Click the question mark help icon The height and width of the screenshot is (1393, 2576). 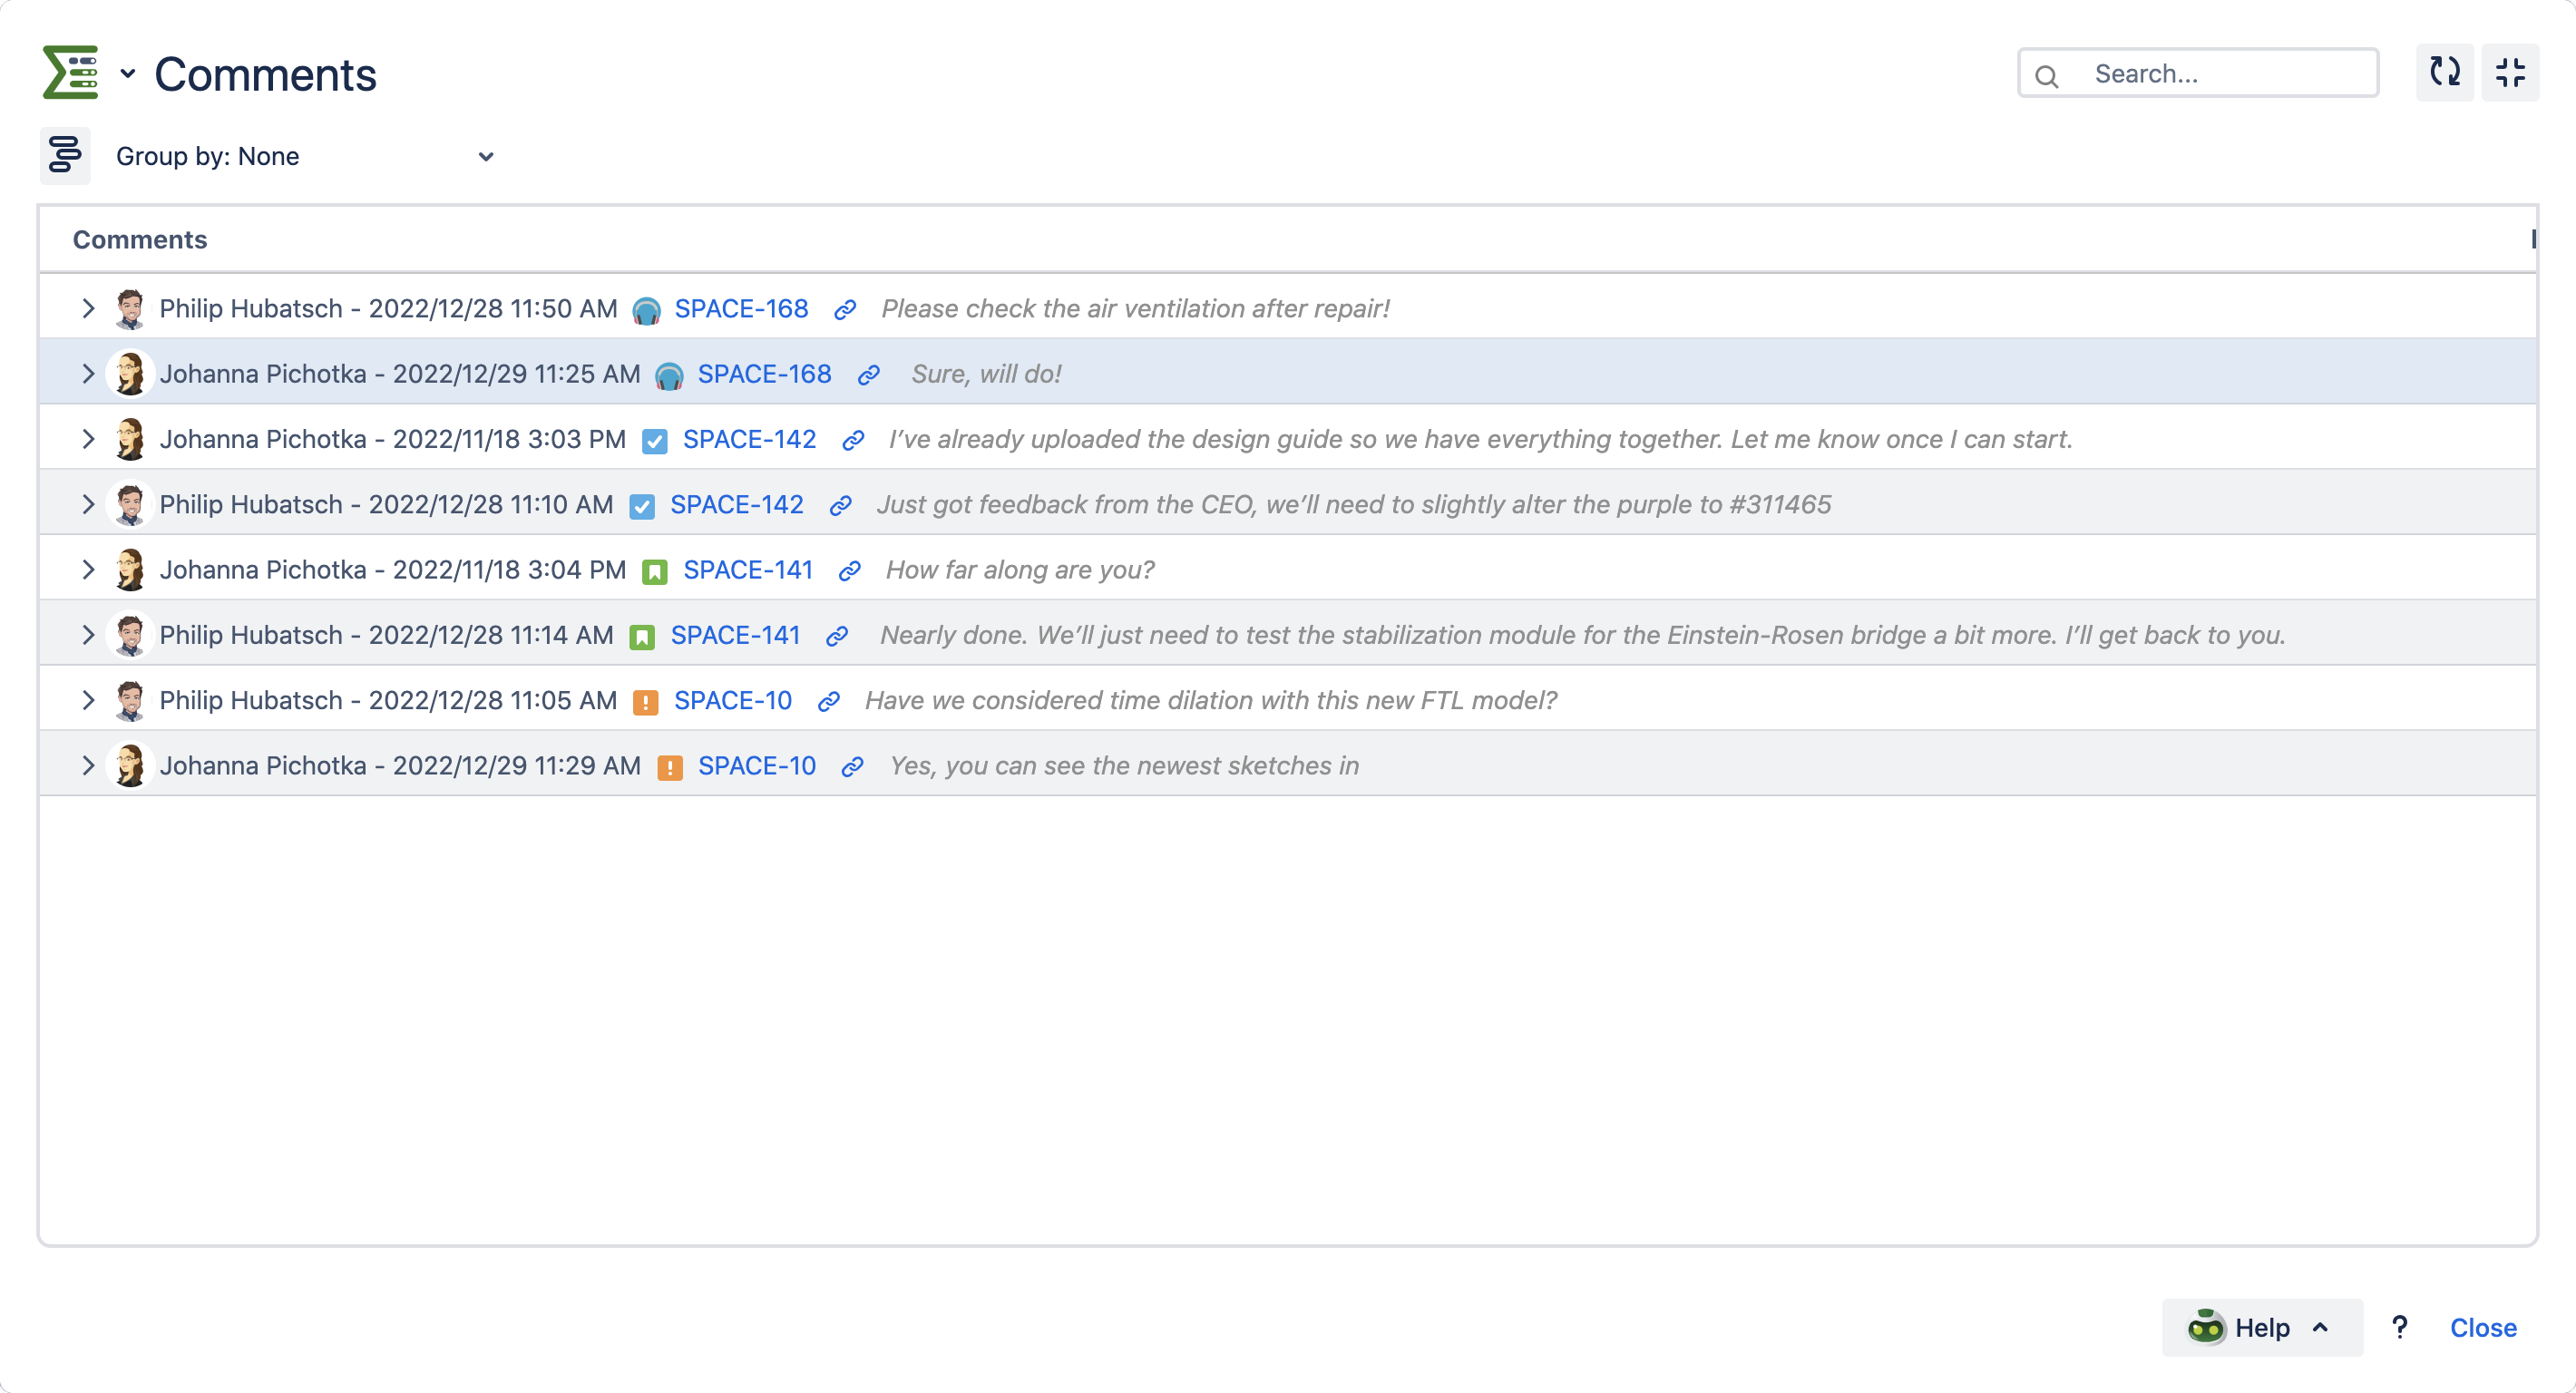pyautogui.click(x=2399, y=1327)
